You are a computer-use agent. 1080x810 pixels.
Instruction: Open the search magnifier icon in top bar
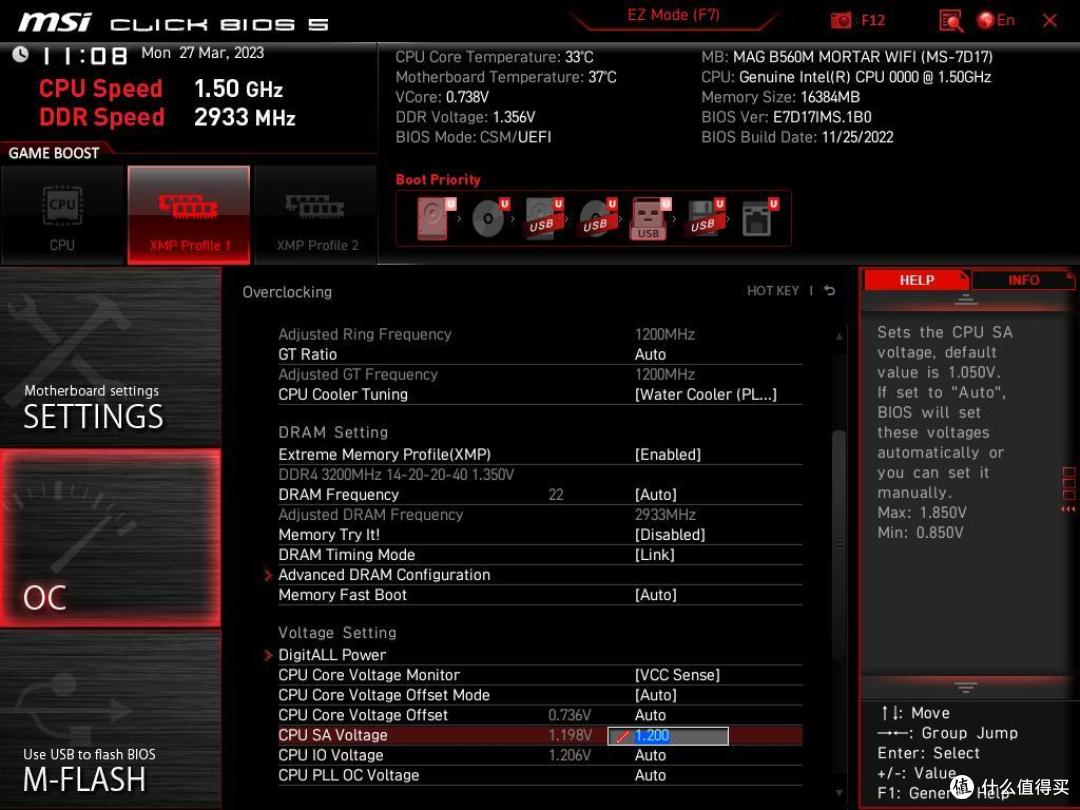tap(951, 21)
